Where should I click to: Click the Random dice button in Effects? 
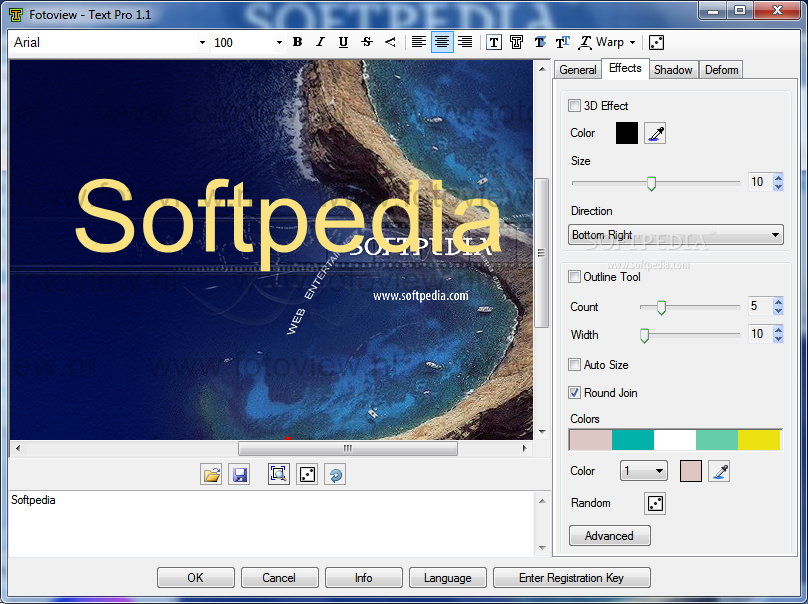click(x=655, y=504)
